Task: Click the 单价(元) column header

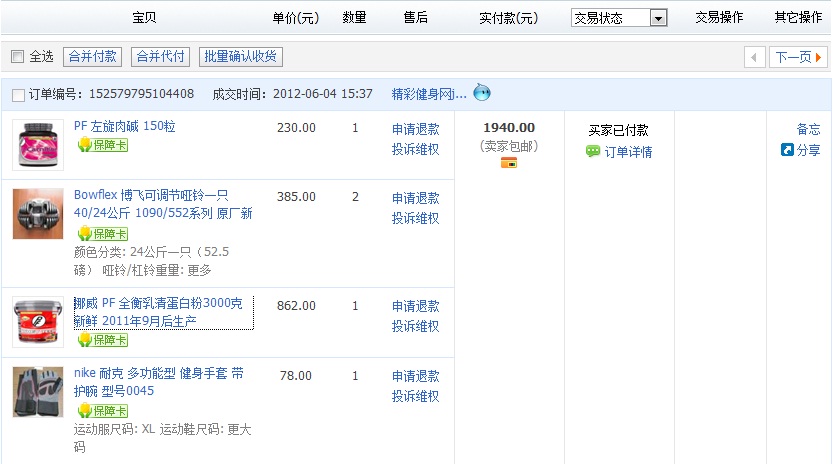Action: [296, 18]
